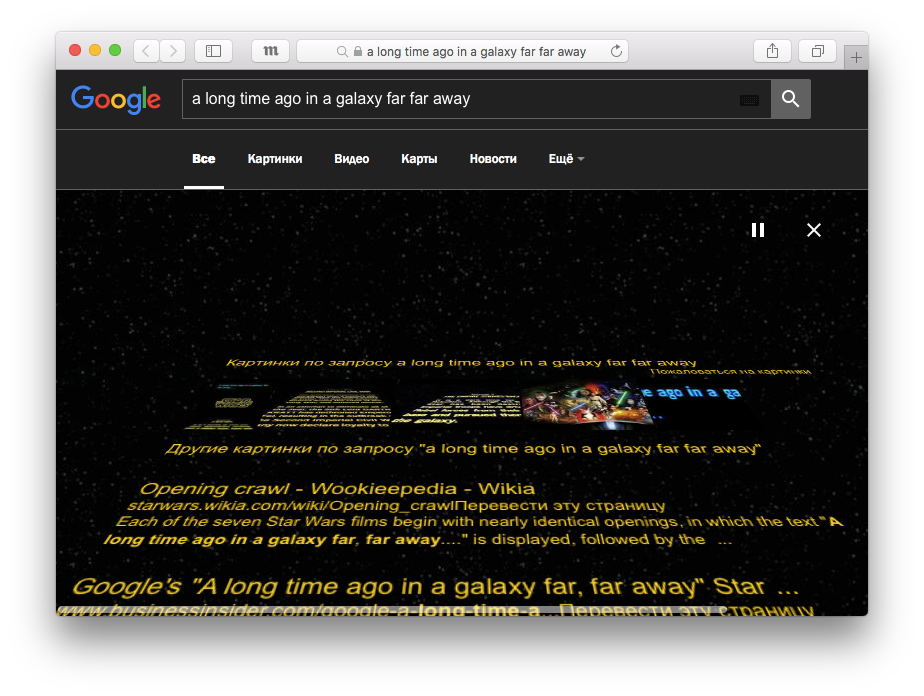Pause the Star Wars crawl animation
The width and height of the screenshot is (924, 696).
click(x=758, y=230)
